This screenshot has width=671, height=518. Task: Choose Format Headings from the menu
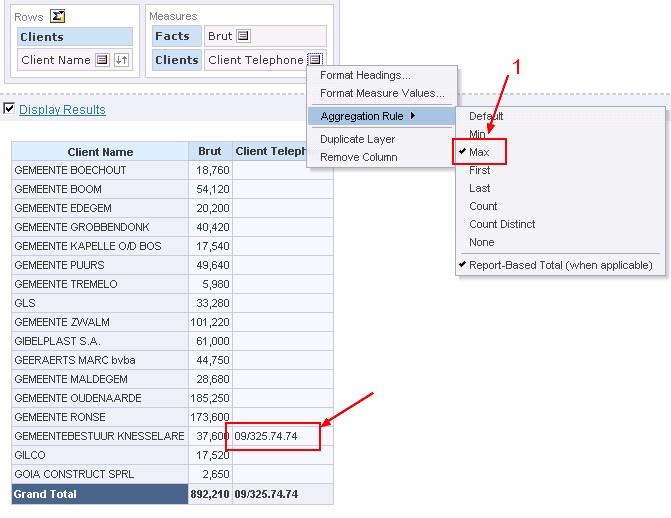365,75
